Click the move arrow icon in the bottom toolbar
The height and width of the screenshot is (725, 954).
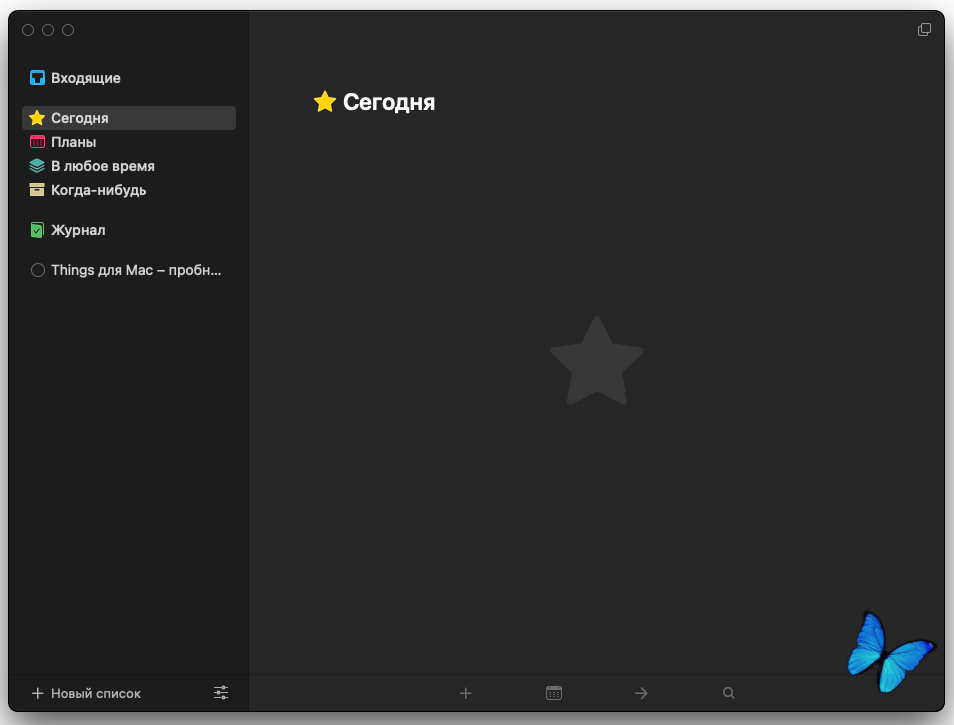click(641, 693)
